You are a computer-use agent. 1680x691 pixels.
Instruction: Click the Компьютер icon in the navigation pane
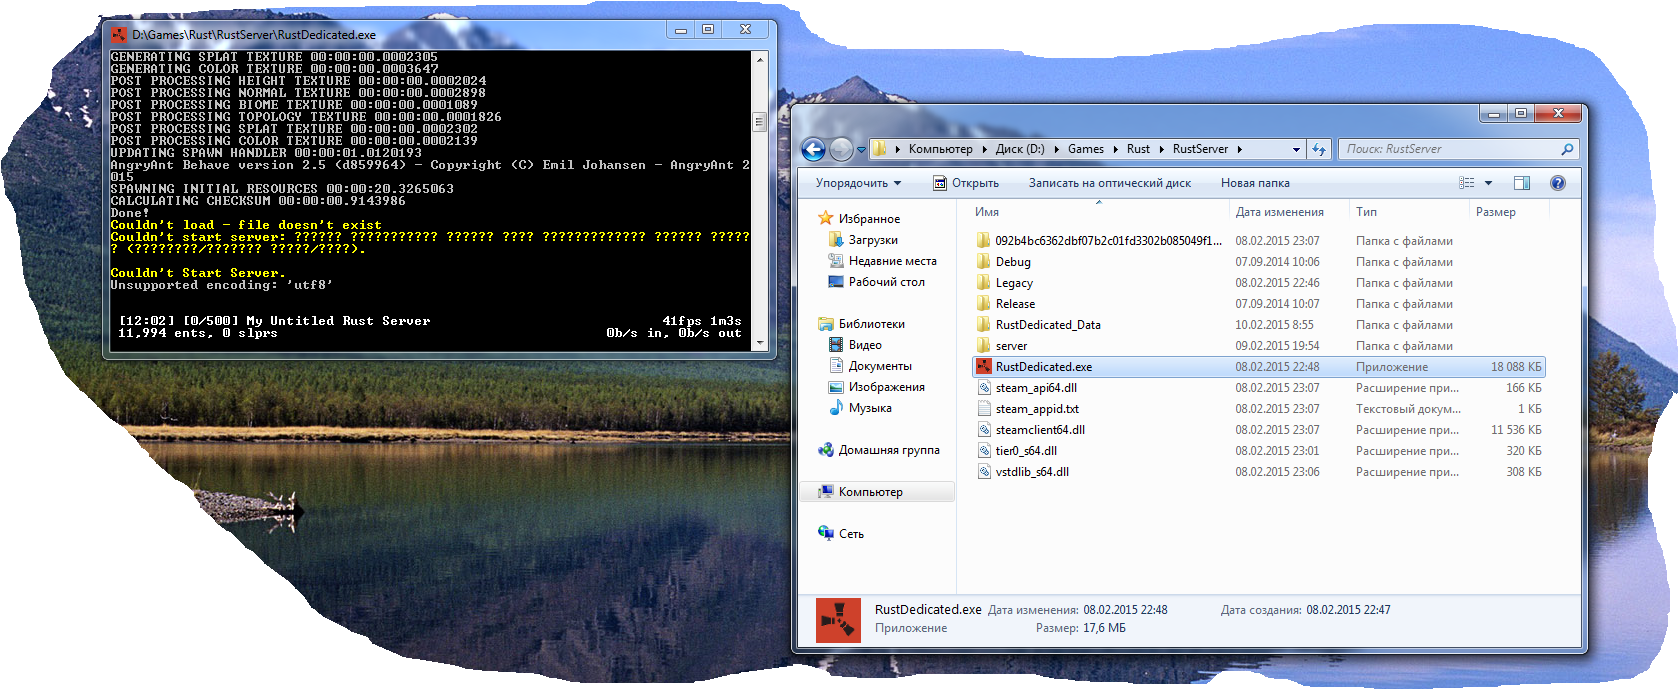(826, 492)
